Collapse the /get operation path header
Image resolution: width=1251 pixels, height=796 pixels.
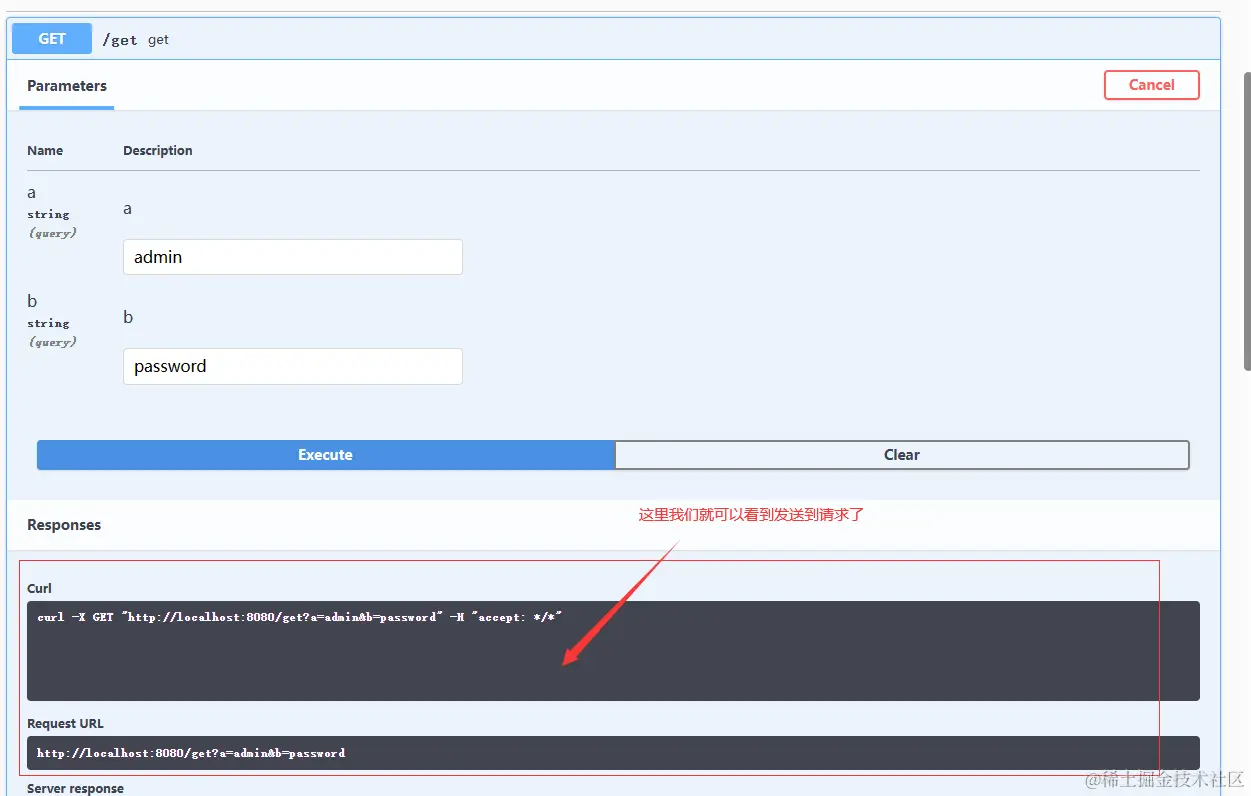[x=120, y=40]
